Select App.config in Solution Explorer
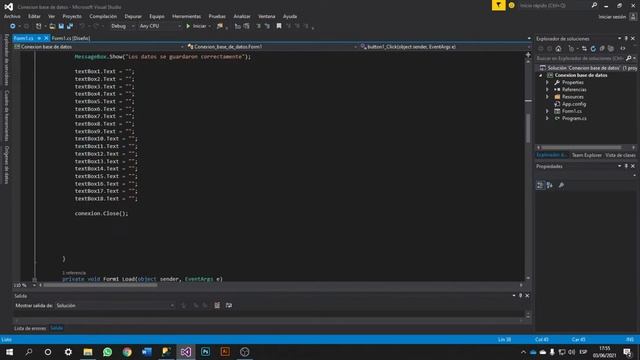This screenshot has height=360, width=640. tap(573, 104)
